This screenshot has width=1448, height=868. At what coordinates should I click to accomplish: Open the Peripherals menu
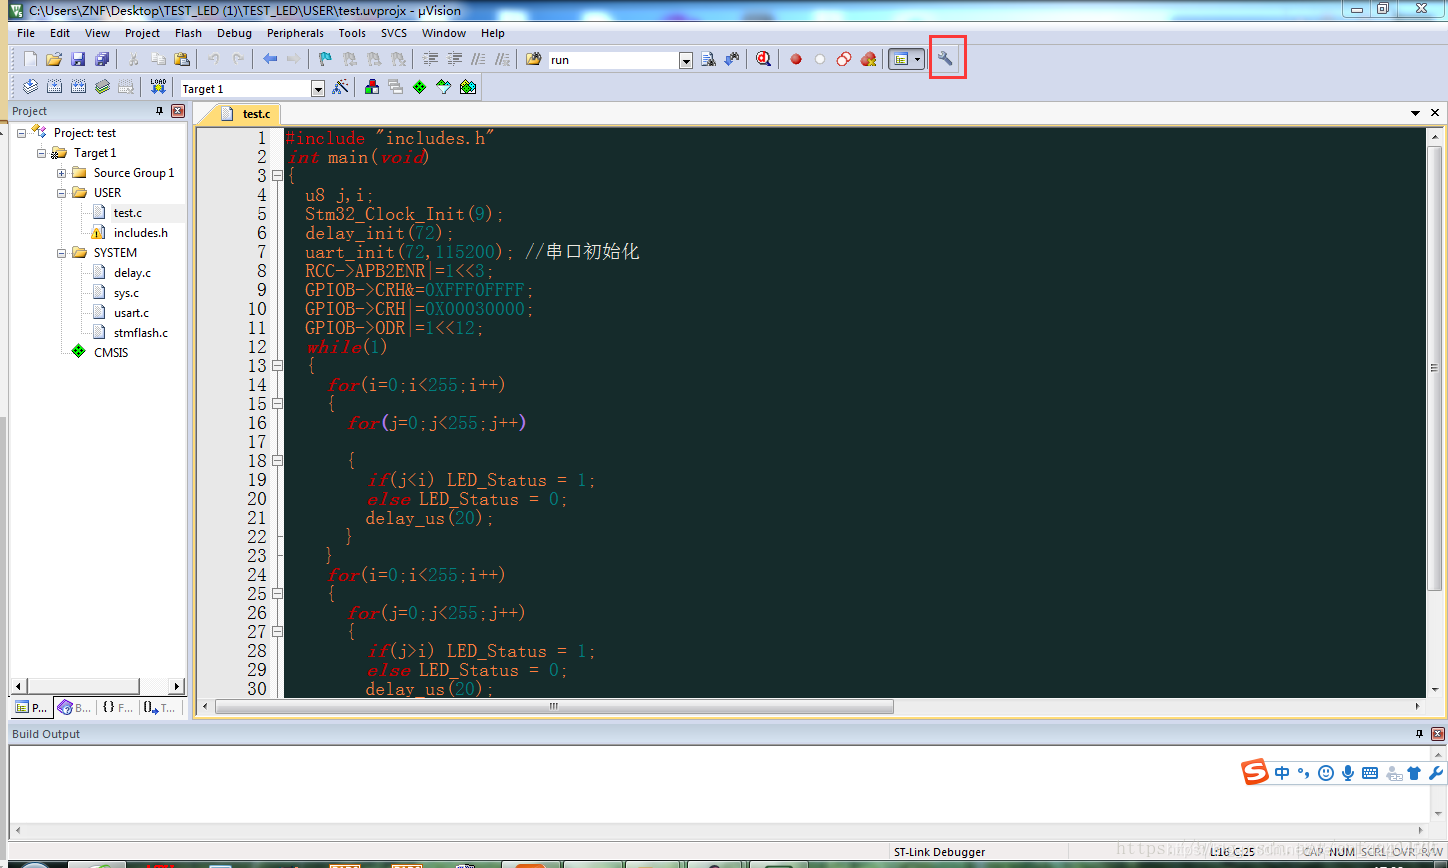tap(295, 33)
